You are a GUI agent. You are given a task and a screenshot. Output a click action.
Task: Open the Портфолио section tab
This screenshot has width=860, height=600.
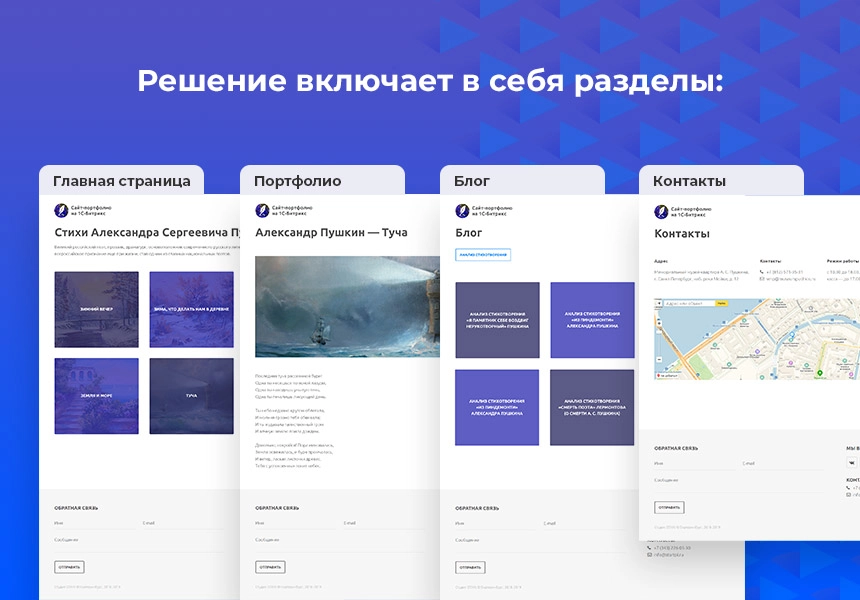coord(322,180)
